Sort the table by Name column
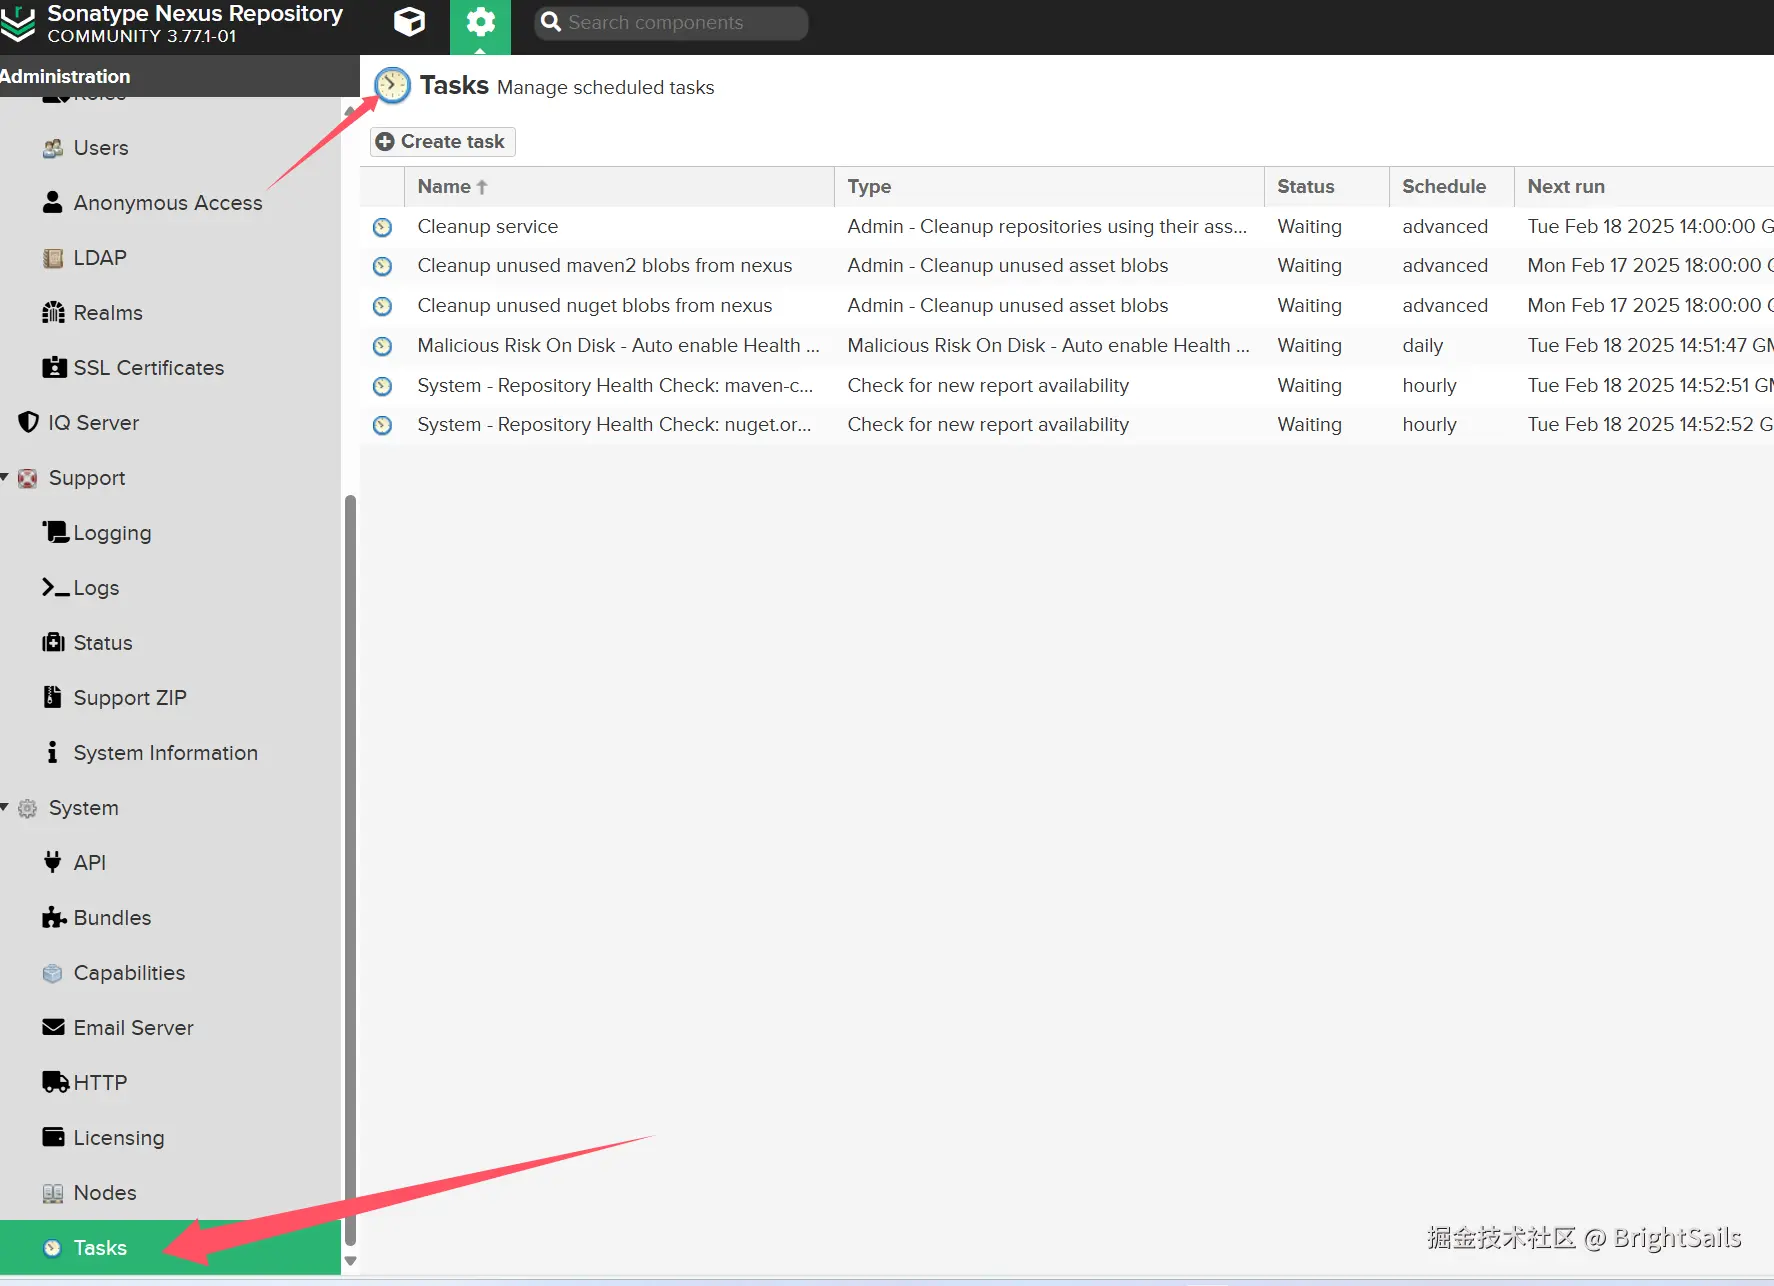This screenshot has height=1286, width=1774. [x=619, y=187]
